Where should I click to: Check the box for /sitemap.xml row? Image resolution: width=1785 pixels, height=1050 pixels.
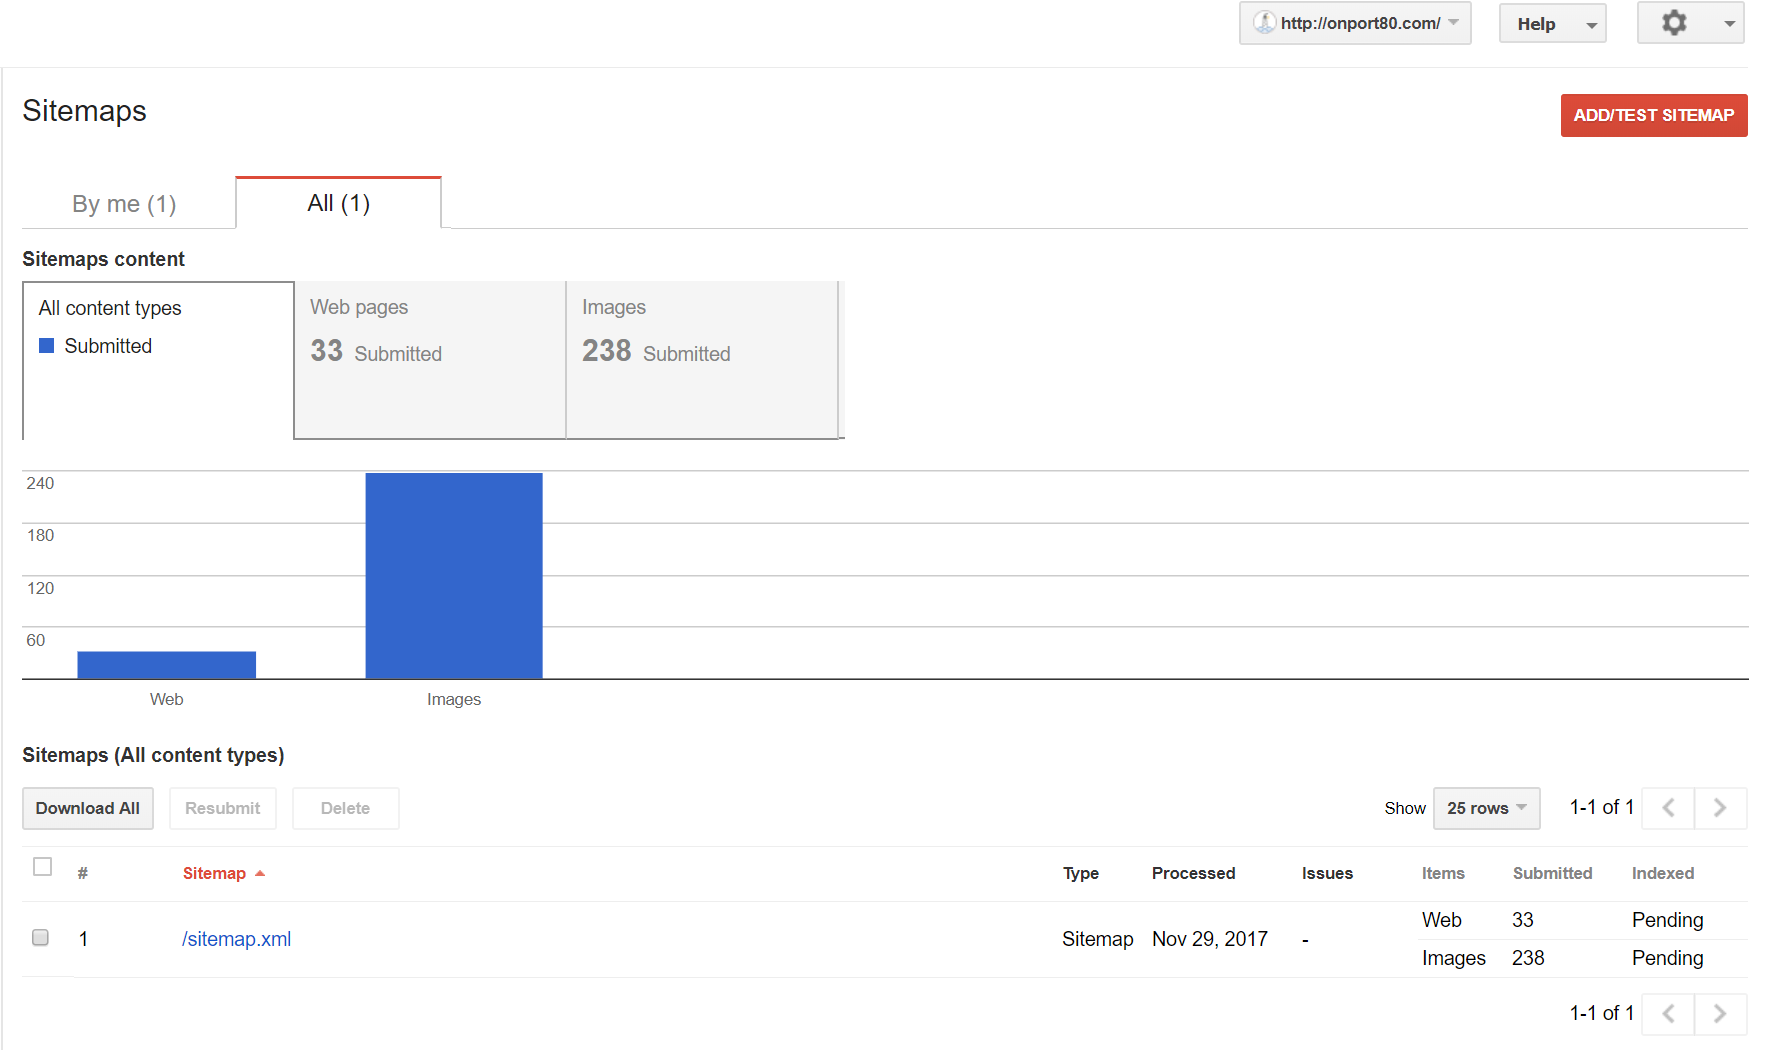pyautogui.click(x=40, y=937)
